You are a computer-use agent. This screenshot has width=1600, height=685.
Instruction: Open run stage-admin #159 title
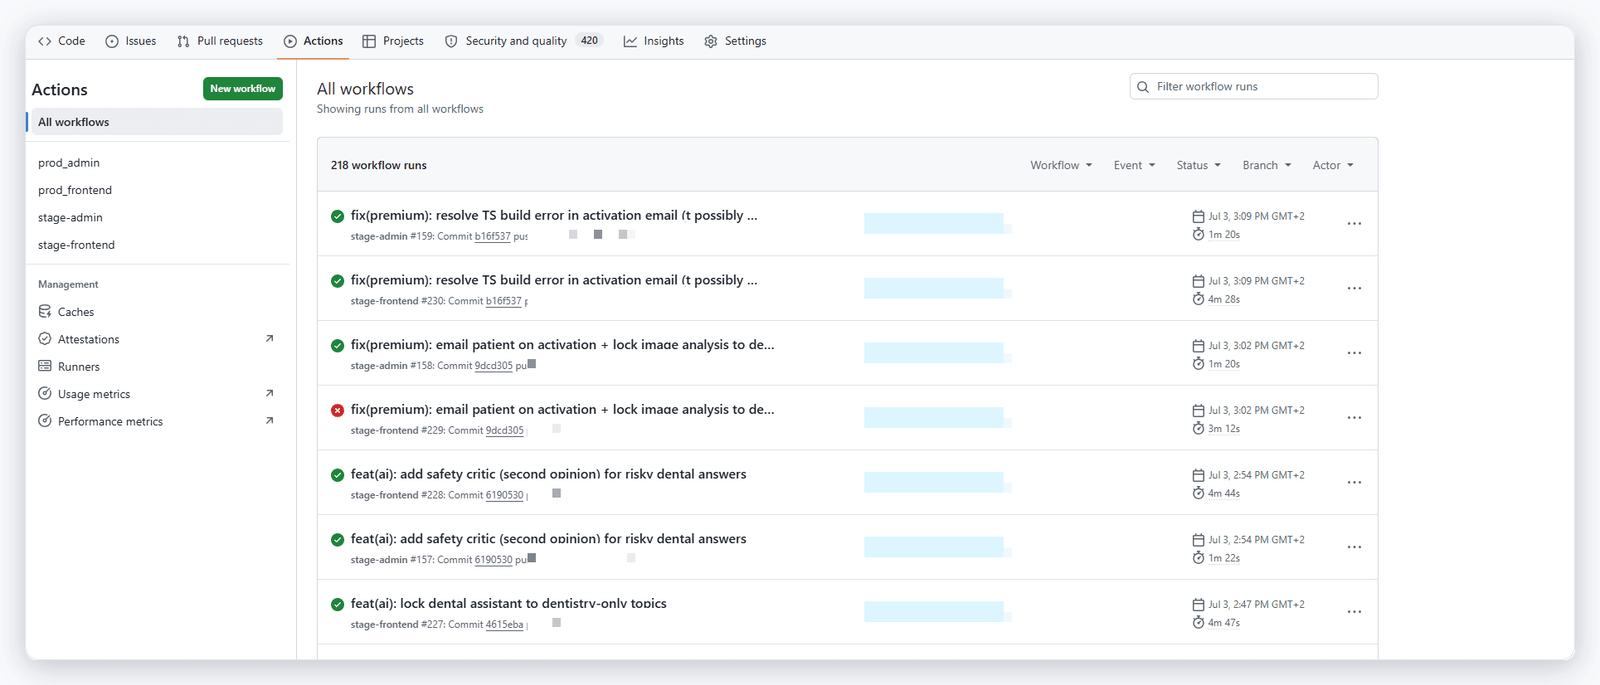554,215
